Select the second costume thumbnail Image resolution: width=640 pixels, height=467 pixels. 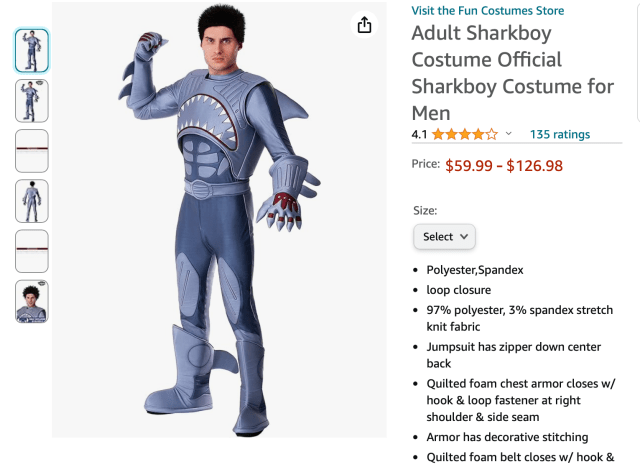click(32, 101)
